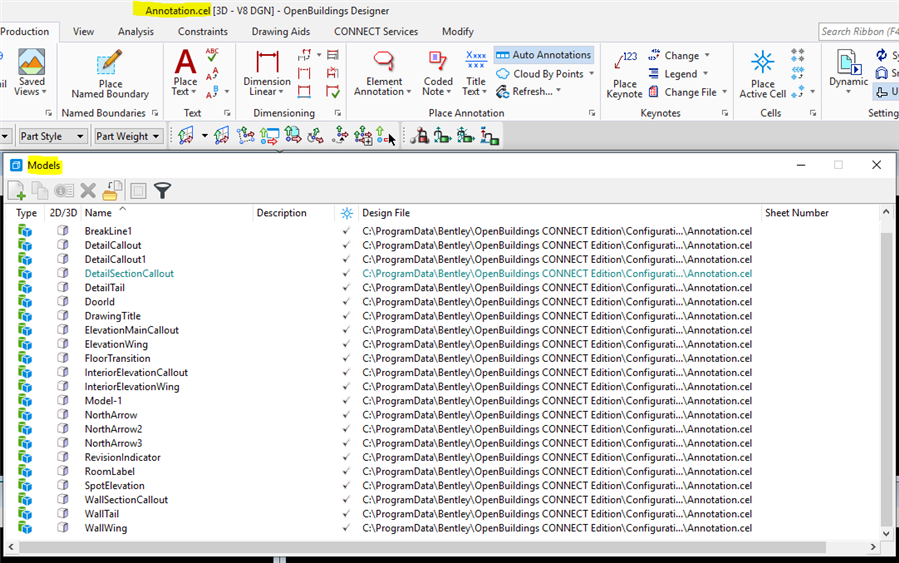Click the Element Annotation bubble icon

(x=384, y=61)
